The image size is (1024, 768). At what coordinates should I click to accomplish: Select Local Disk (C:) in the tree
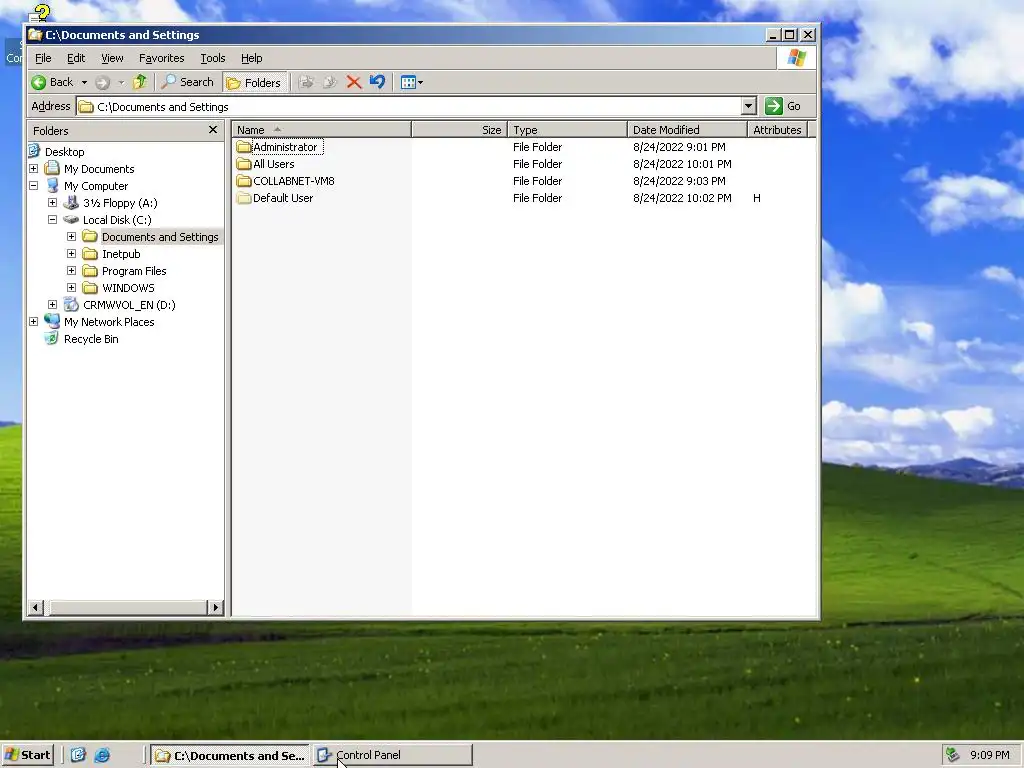click(x=117, y=220)
